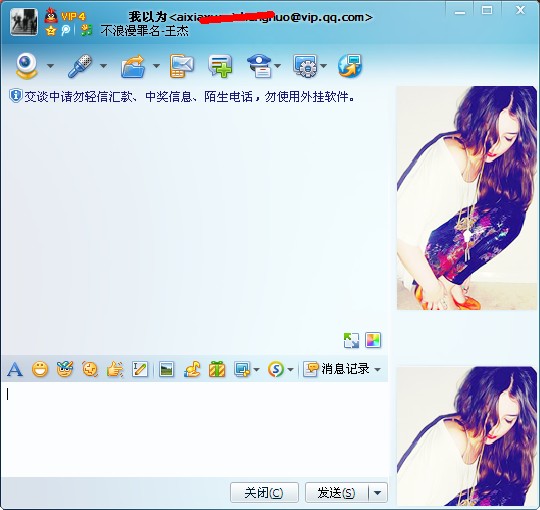
Task: Click the remote assistance monitor-gear icon
Action: (305, 66)
